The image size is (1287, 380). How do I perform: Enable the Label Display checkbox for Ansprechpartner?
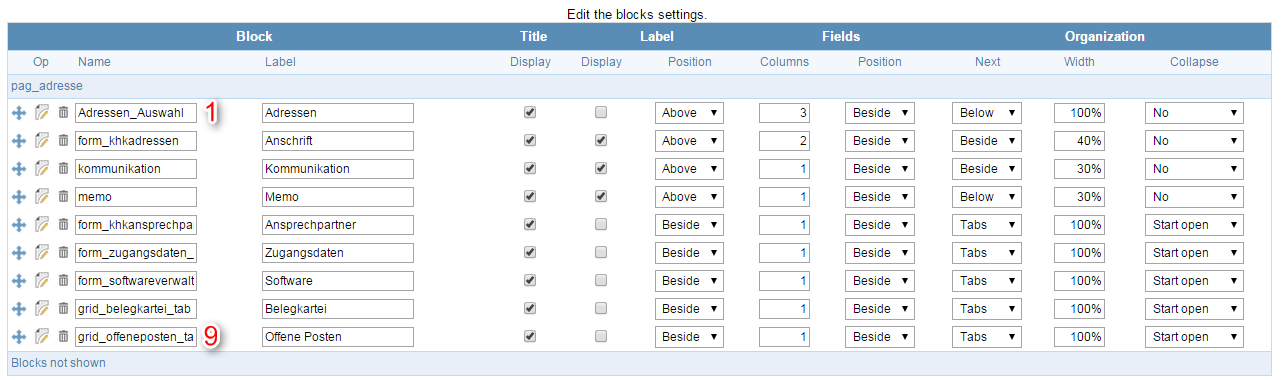click(x=601, y=225)
